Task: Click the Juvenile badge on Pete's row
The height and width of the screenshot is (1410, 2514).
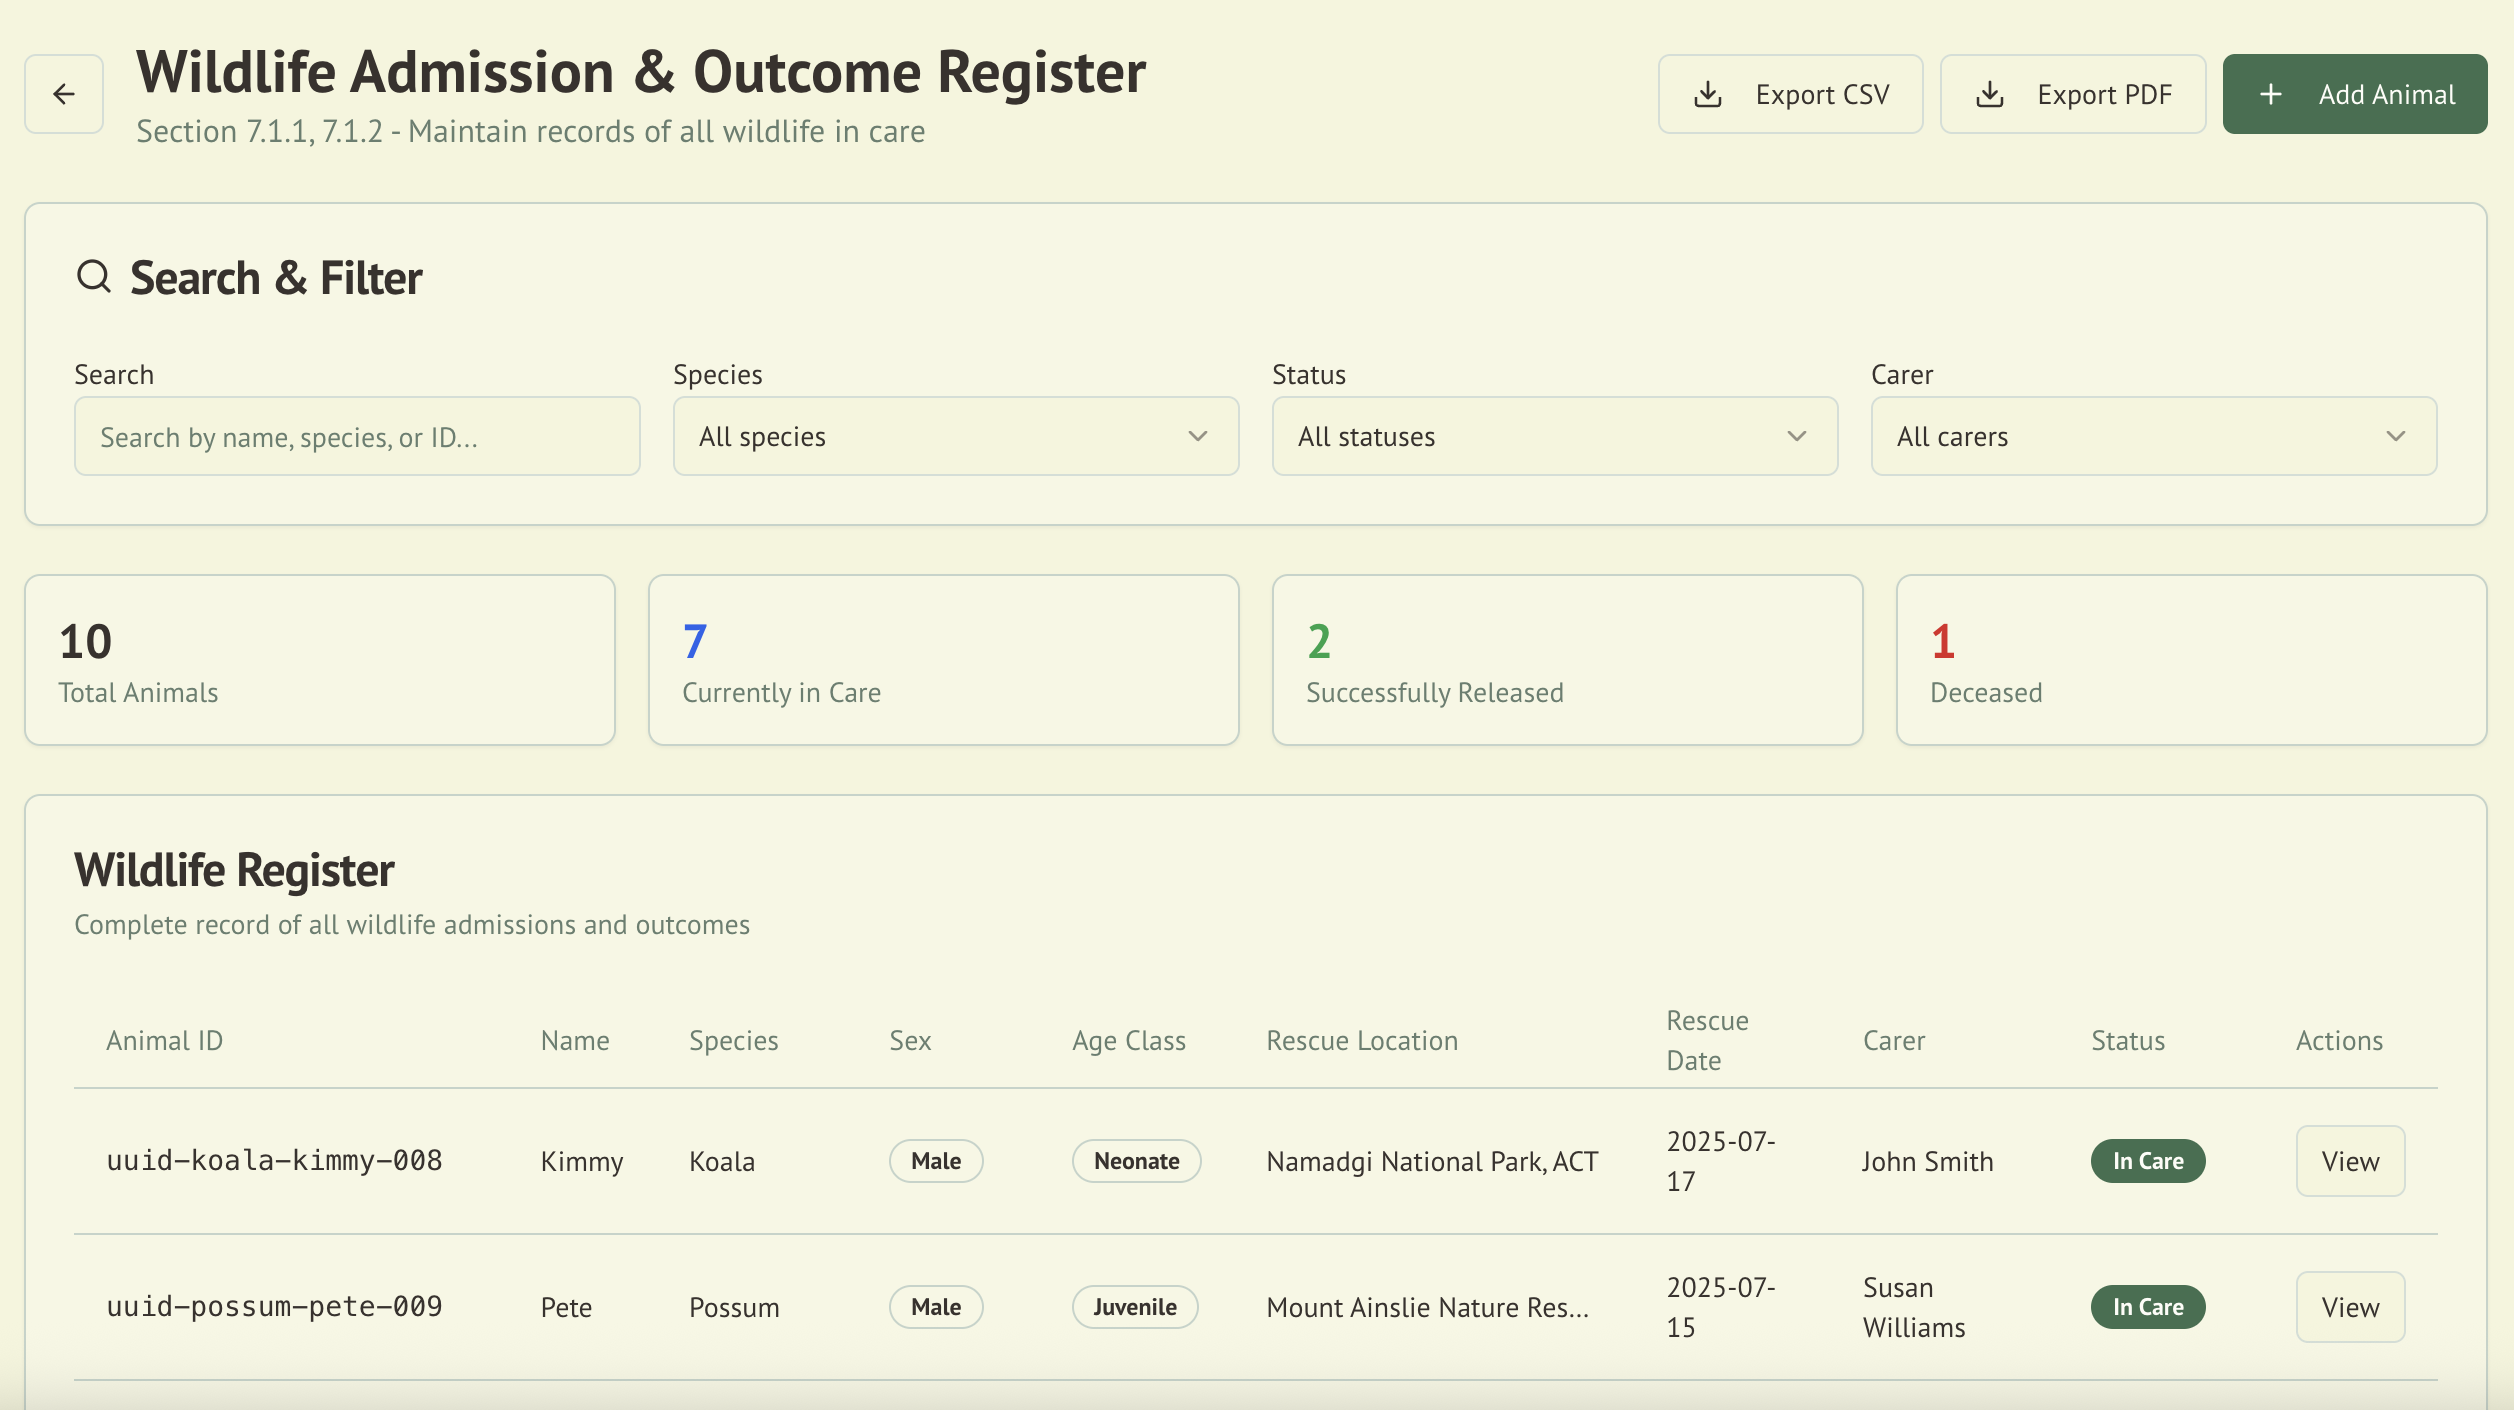Action: point(1134,1306)
